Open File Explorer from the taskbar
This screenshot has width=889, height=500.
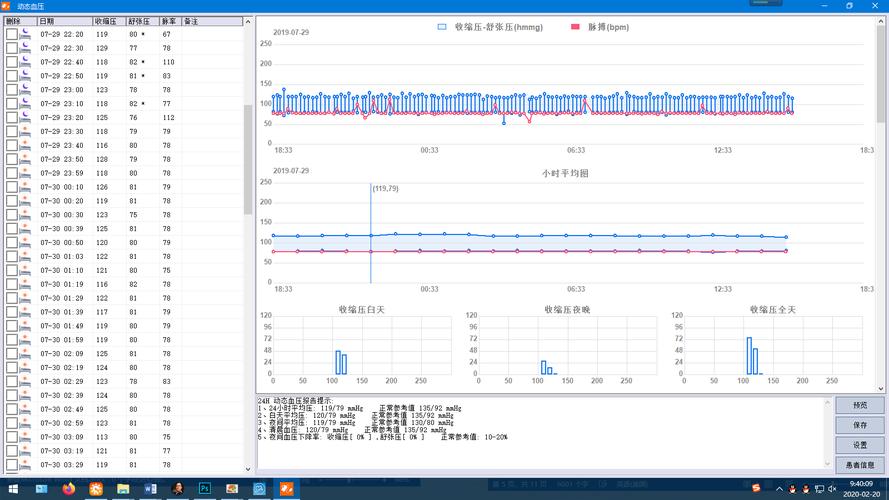tap(123, 488)
